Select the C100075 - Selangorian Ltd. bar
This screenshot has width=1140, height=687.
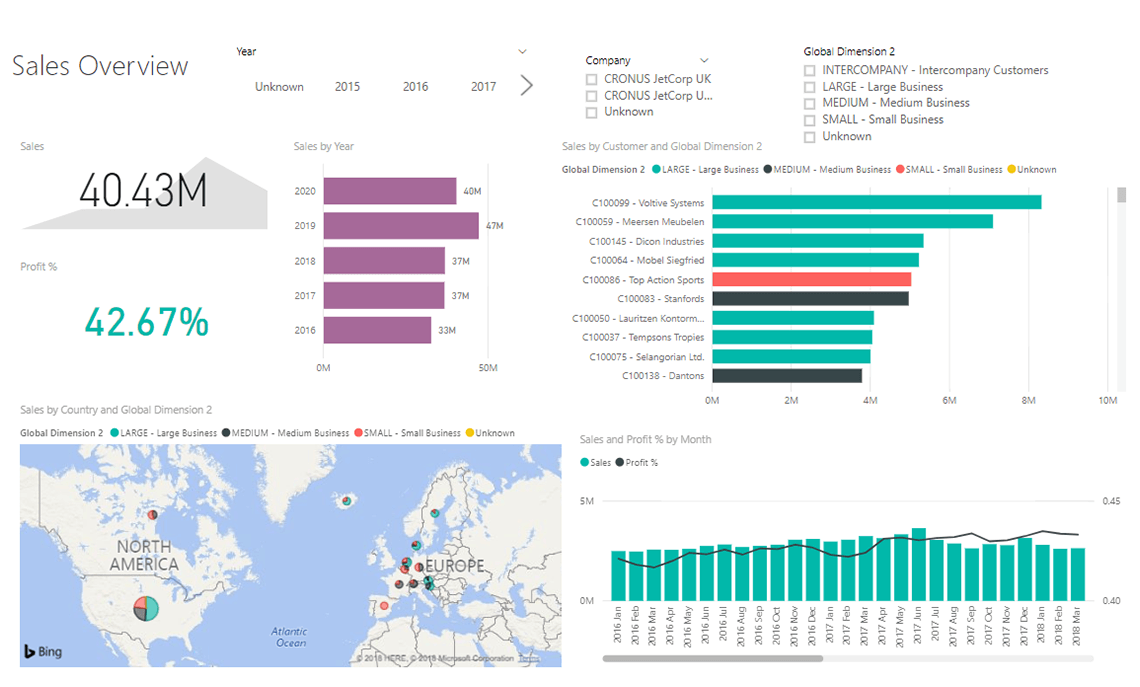click(x=791, y=356)
